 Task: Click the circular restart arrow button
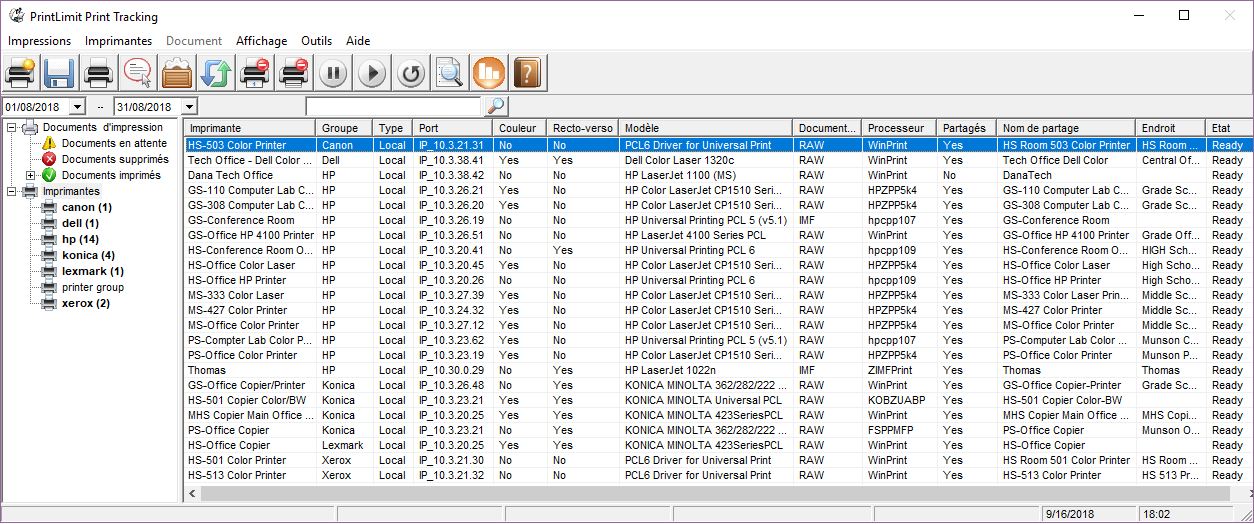411,73
